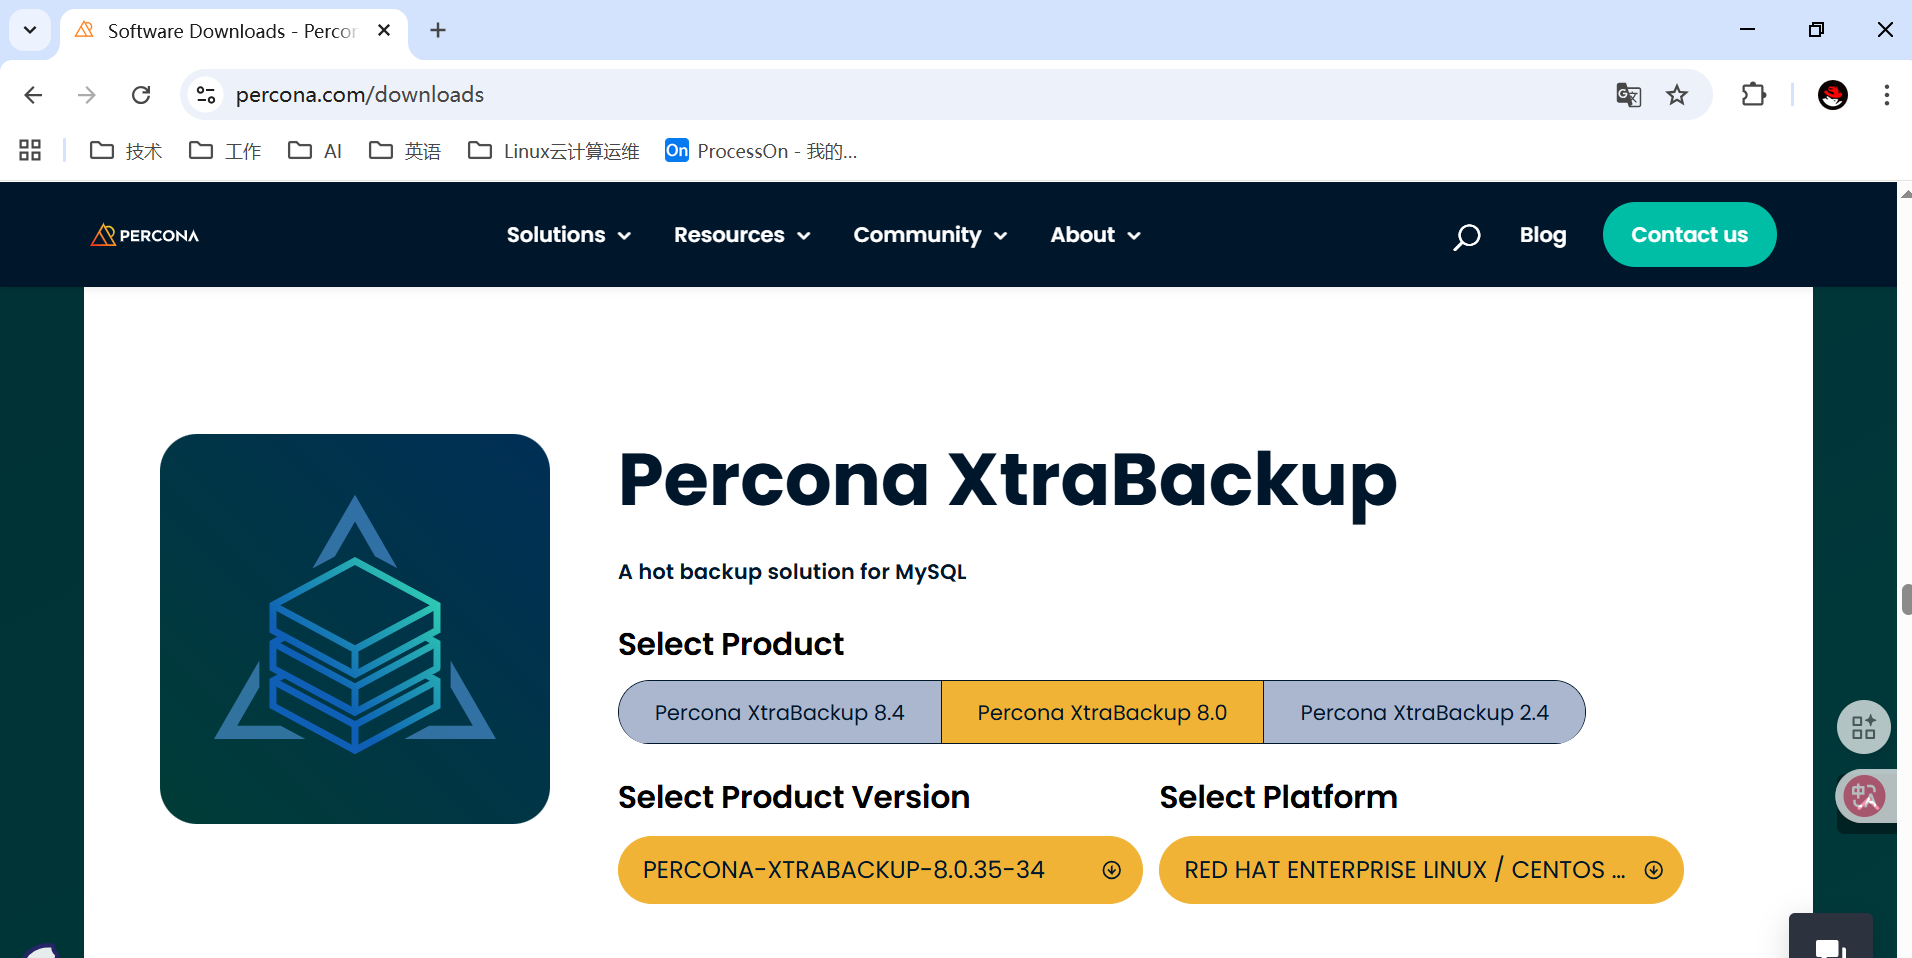Open the 技术 bookmark folder
This screenshot has height=958, width=1912.
pyautogui.click(x=126, y=151)
